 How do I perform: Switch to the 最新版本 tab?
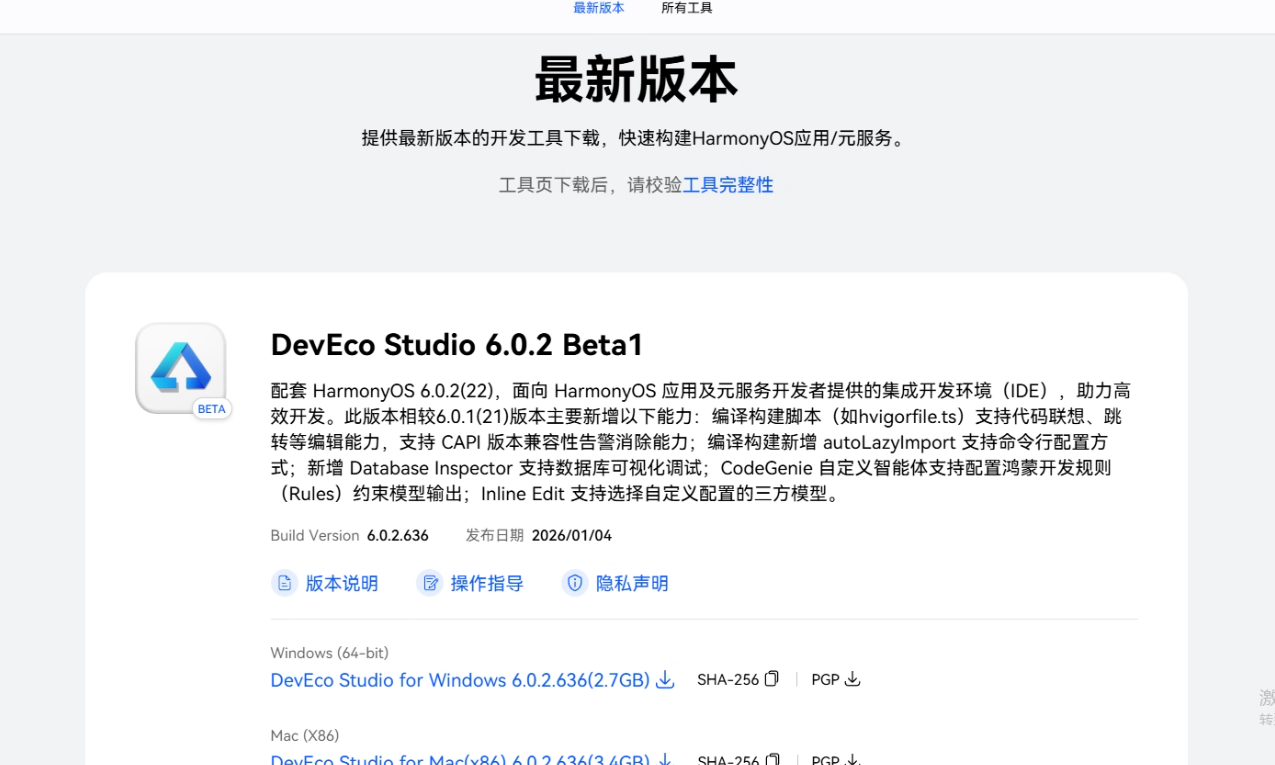click(598, 8)
